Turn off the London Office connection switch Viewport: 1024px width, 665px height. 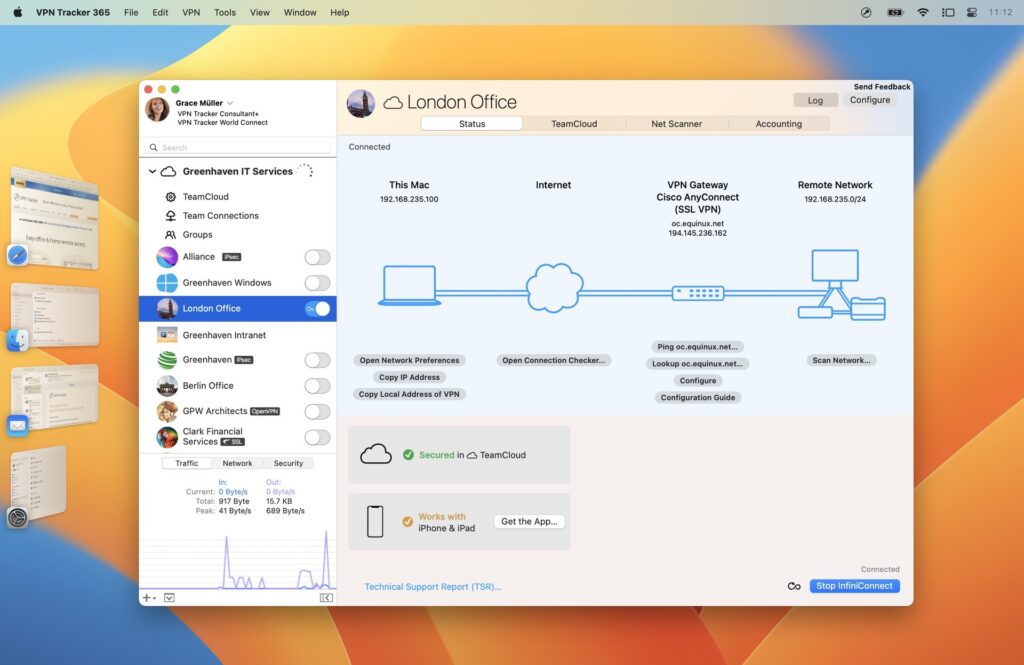coord(317,308)
